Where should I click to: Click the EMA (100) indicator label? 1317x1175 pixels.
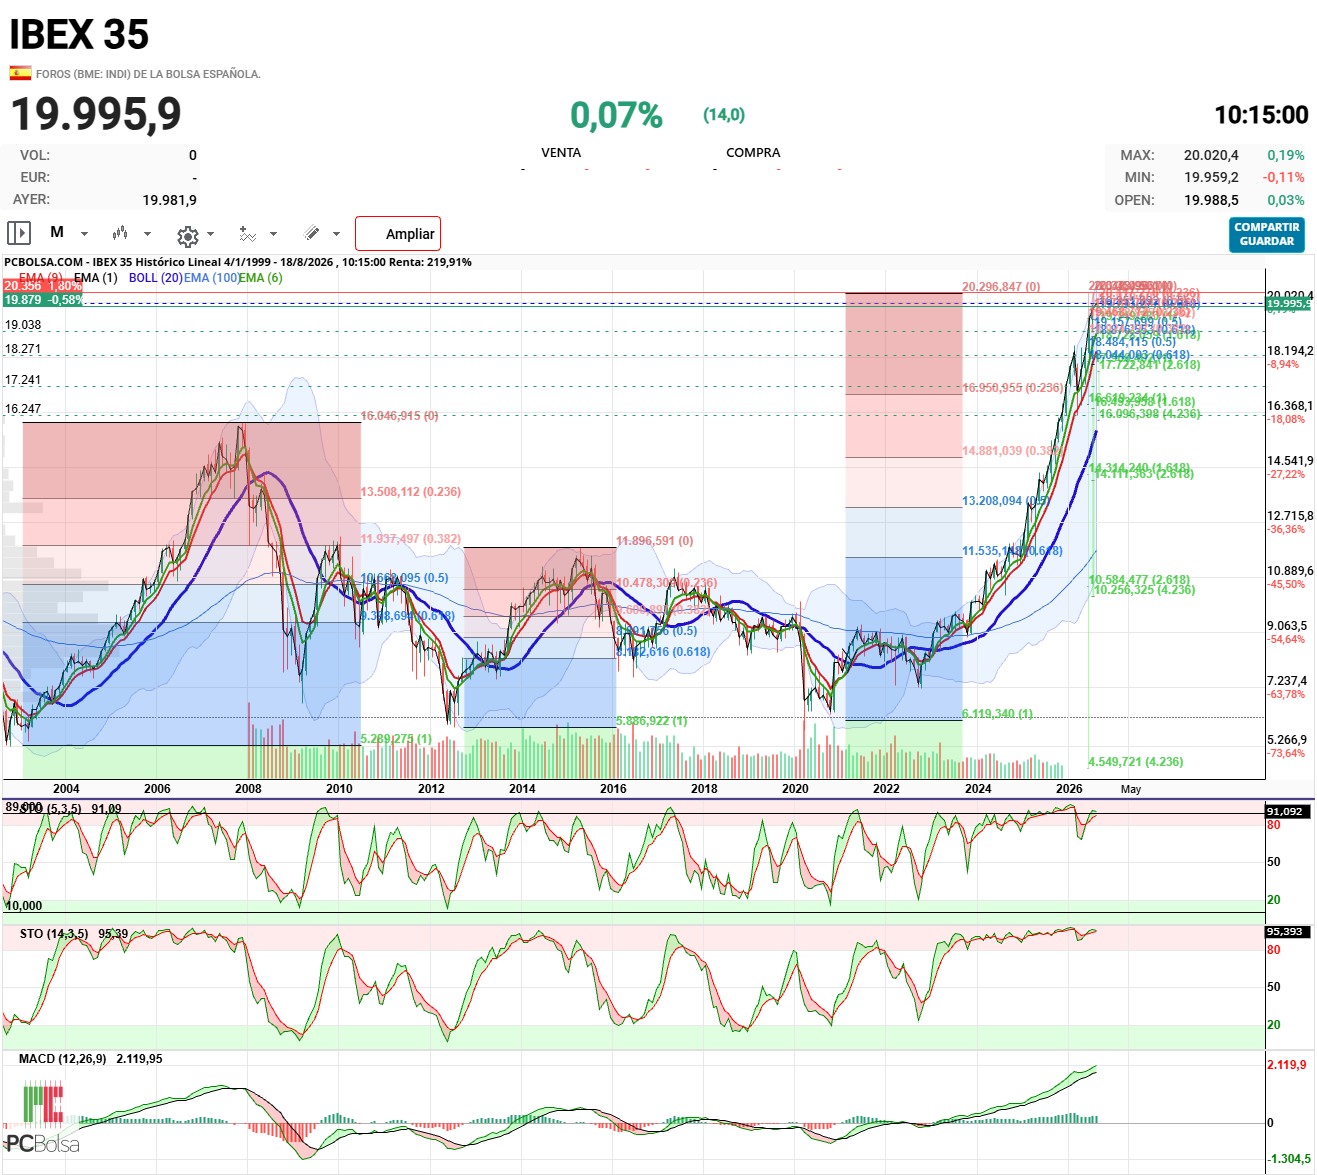click(x=211, y=278)
